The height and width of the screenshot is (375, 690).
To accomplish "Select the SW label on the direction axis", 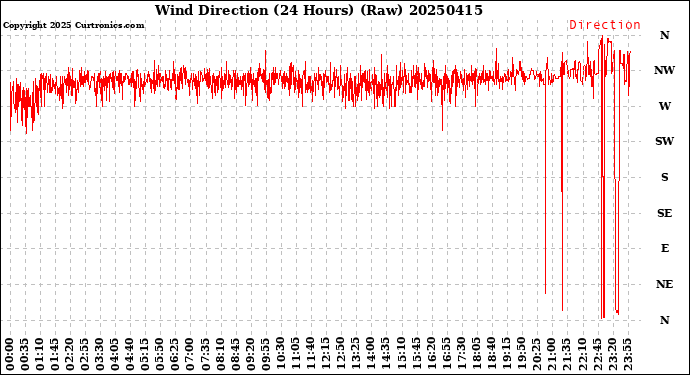I will pyautogui.click(x=664, y=141).
